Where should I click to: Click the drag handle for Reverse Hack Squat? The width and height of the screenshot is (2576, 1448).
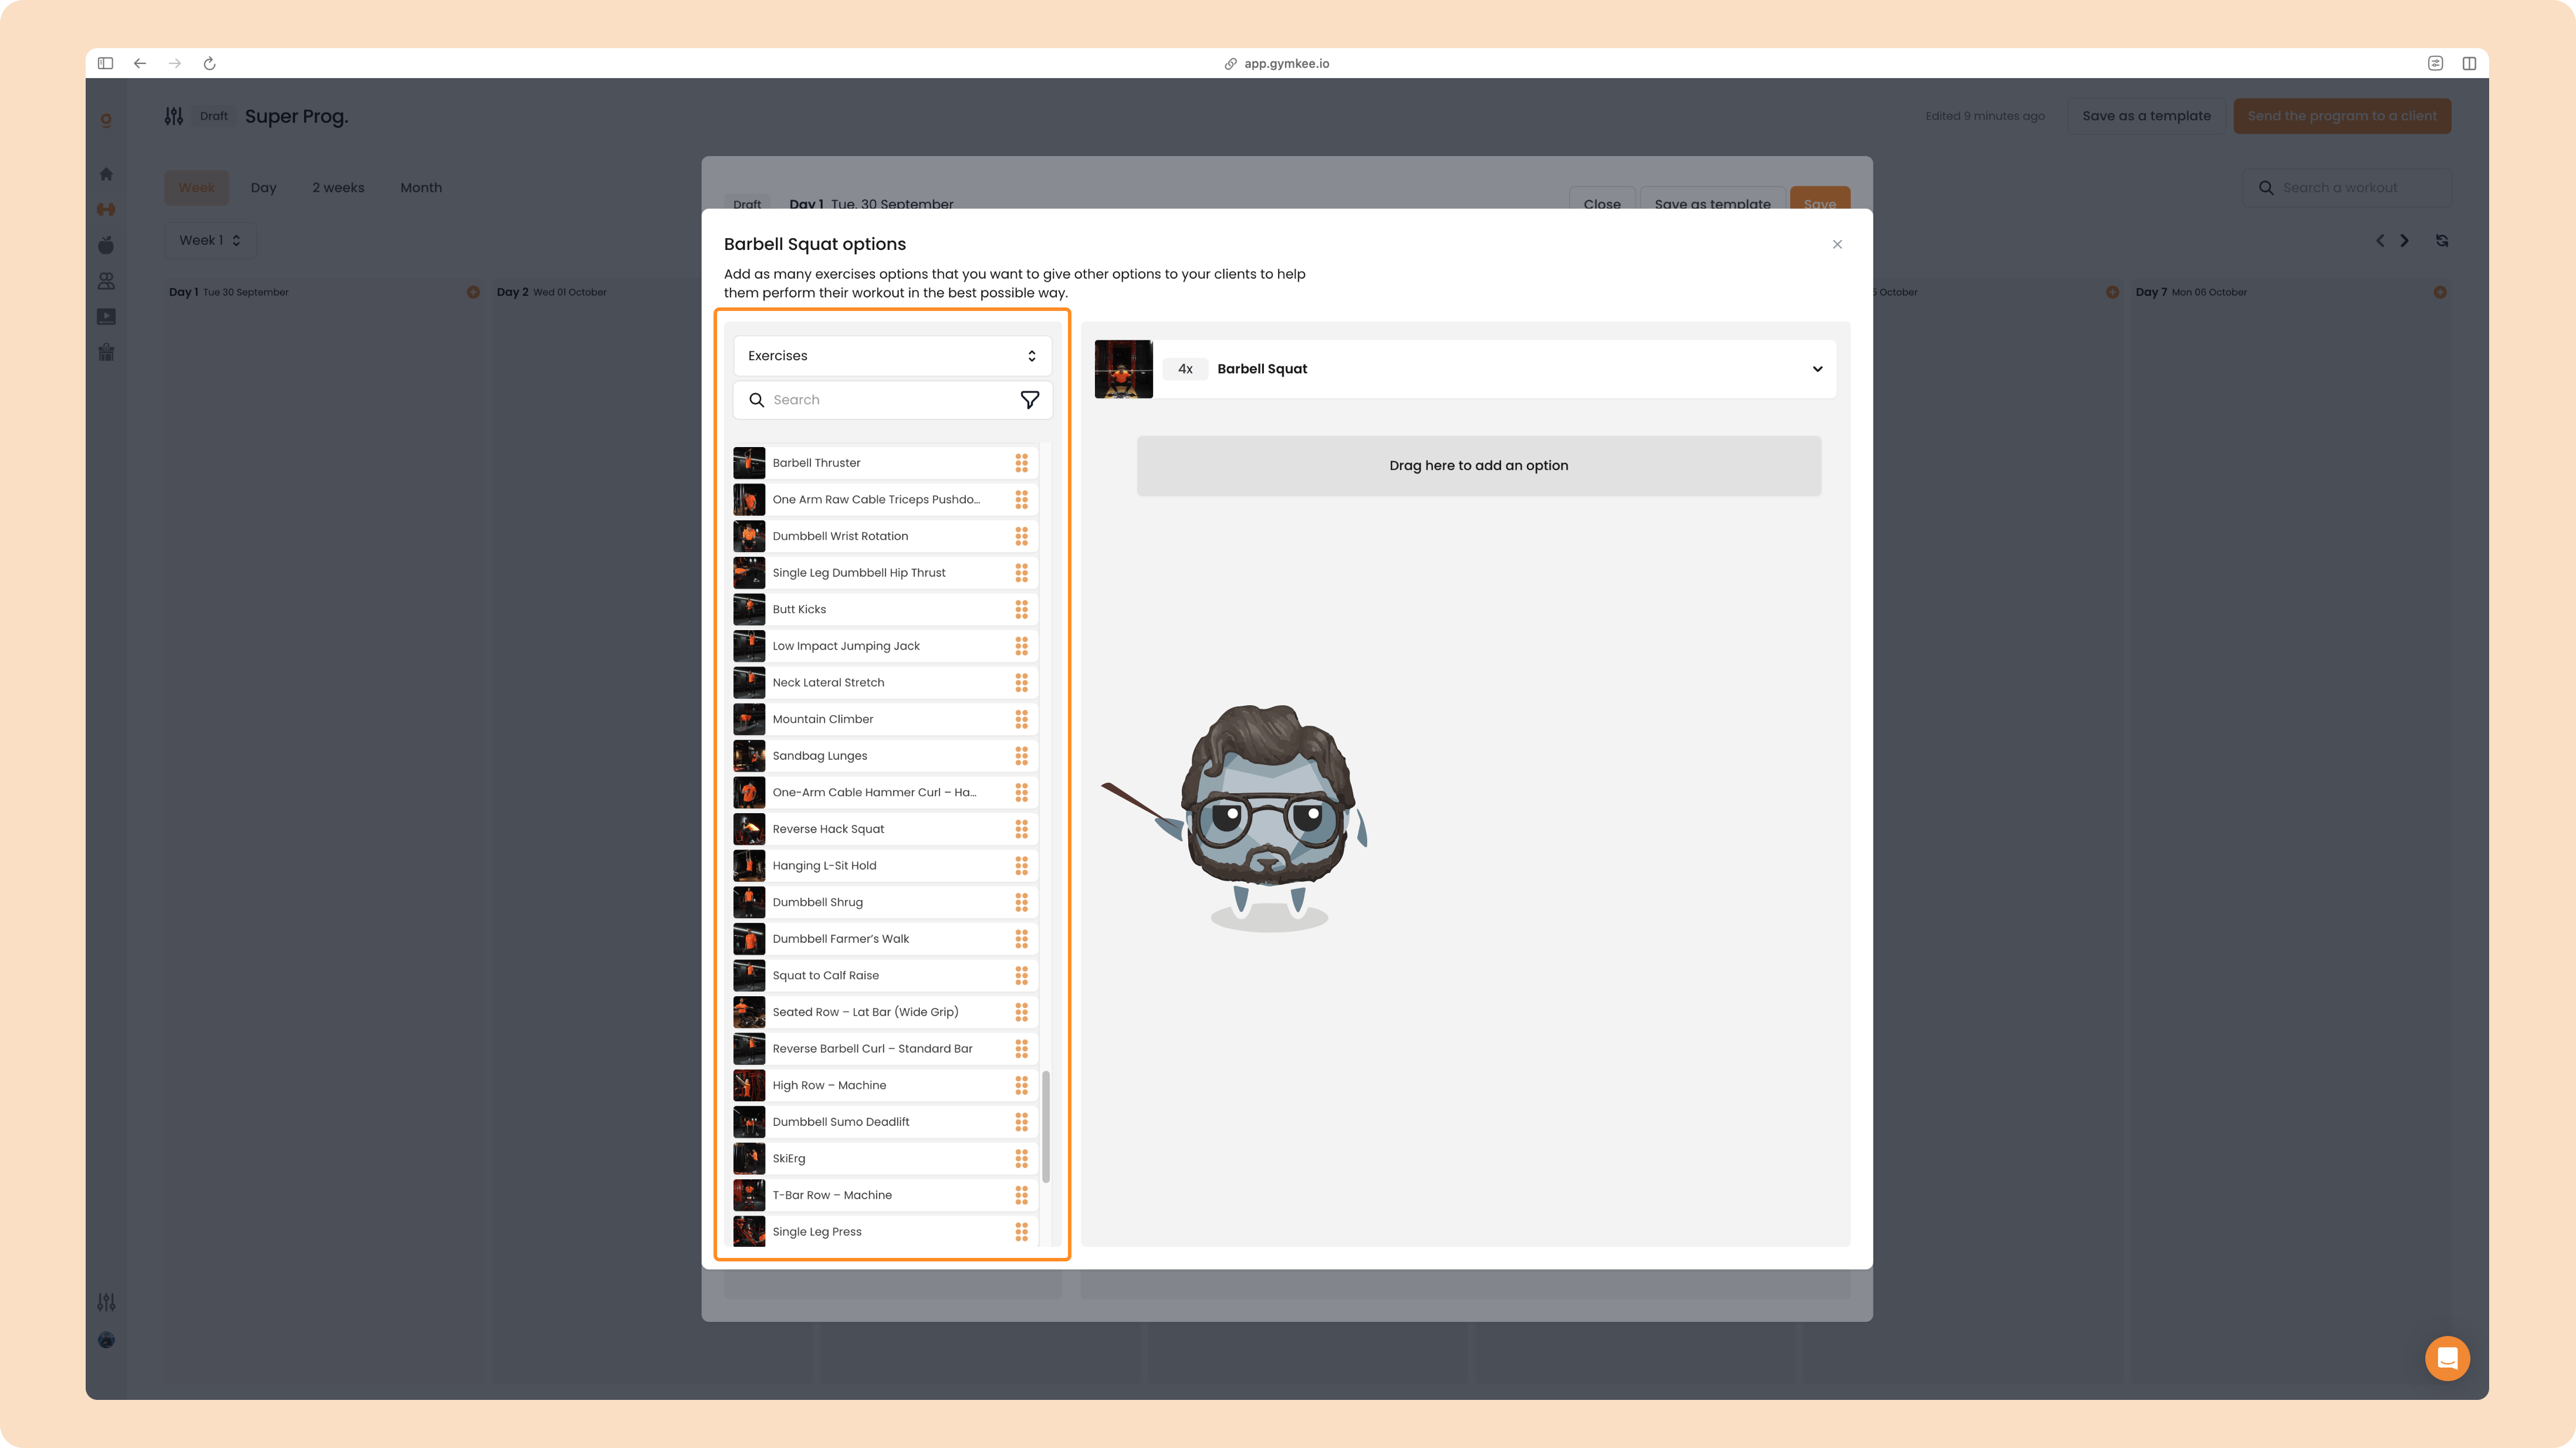pos(1021,829)
